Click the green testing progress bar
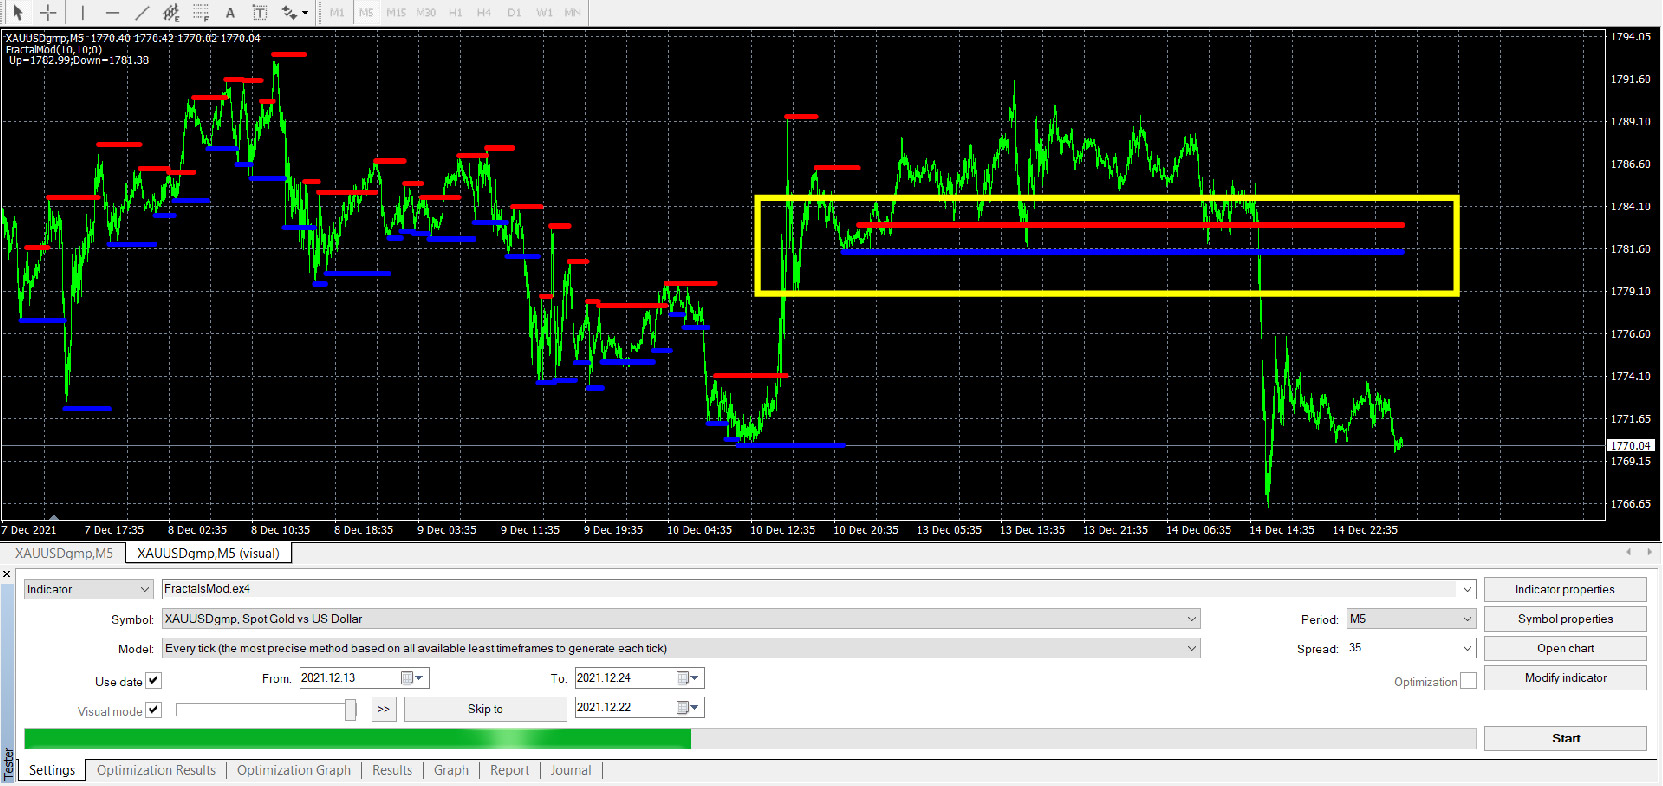 (357, 739)
